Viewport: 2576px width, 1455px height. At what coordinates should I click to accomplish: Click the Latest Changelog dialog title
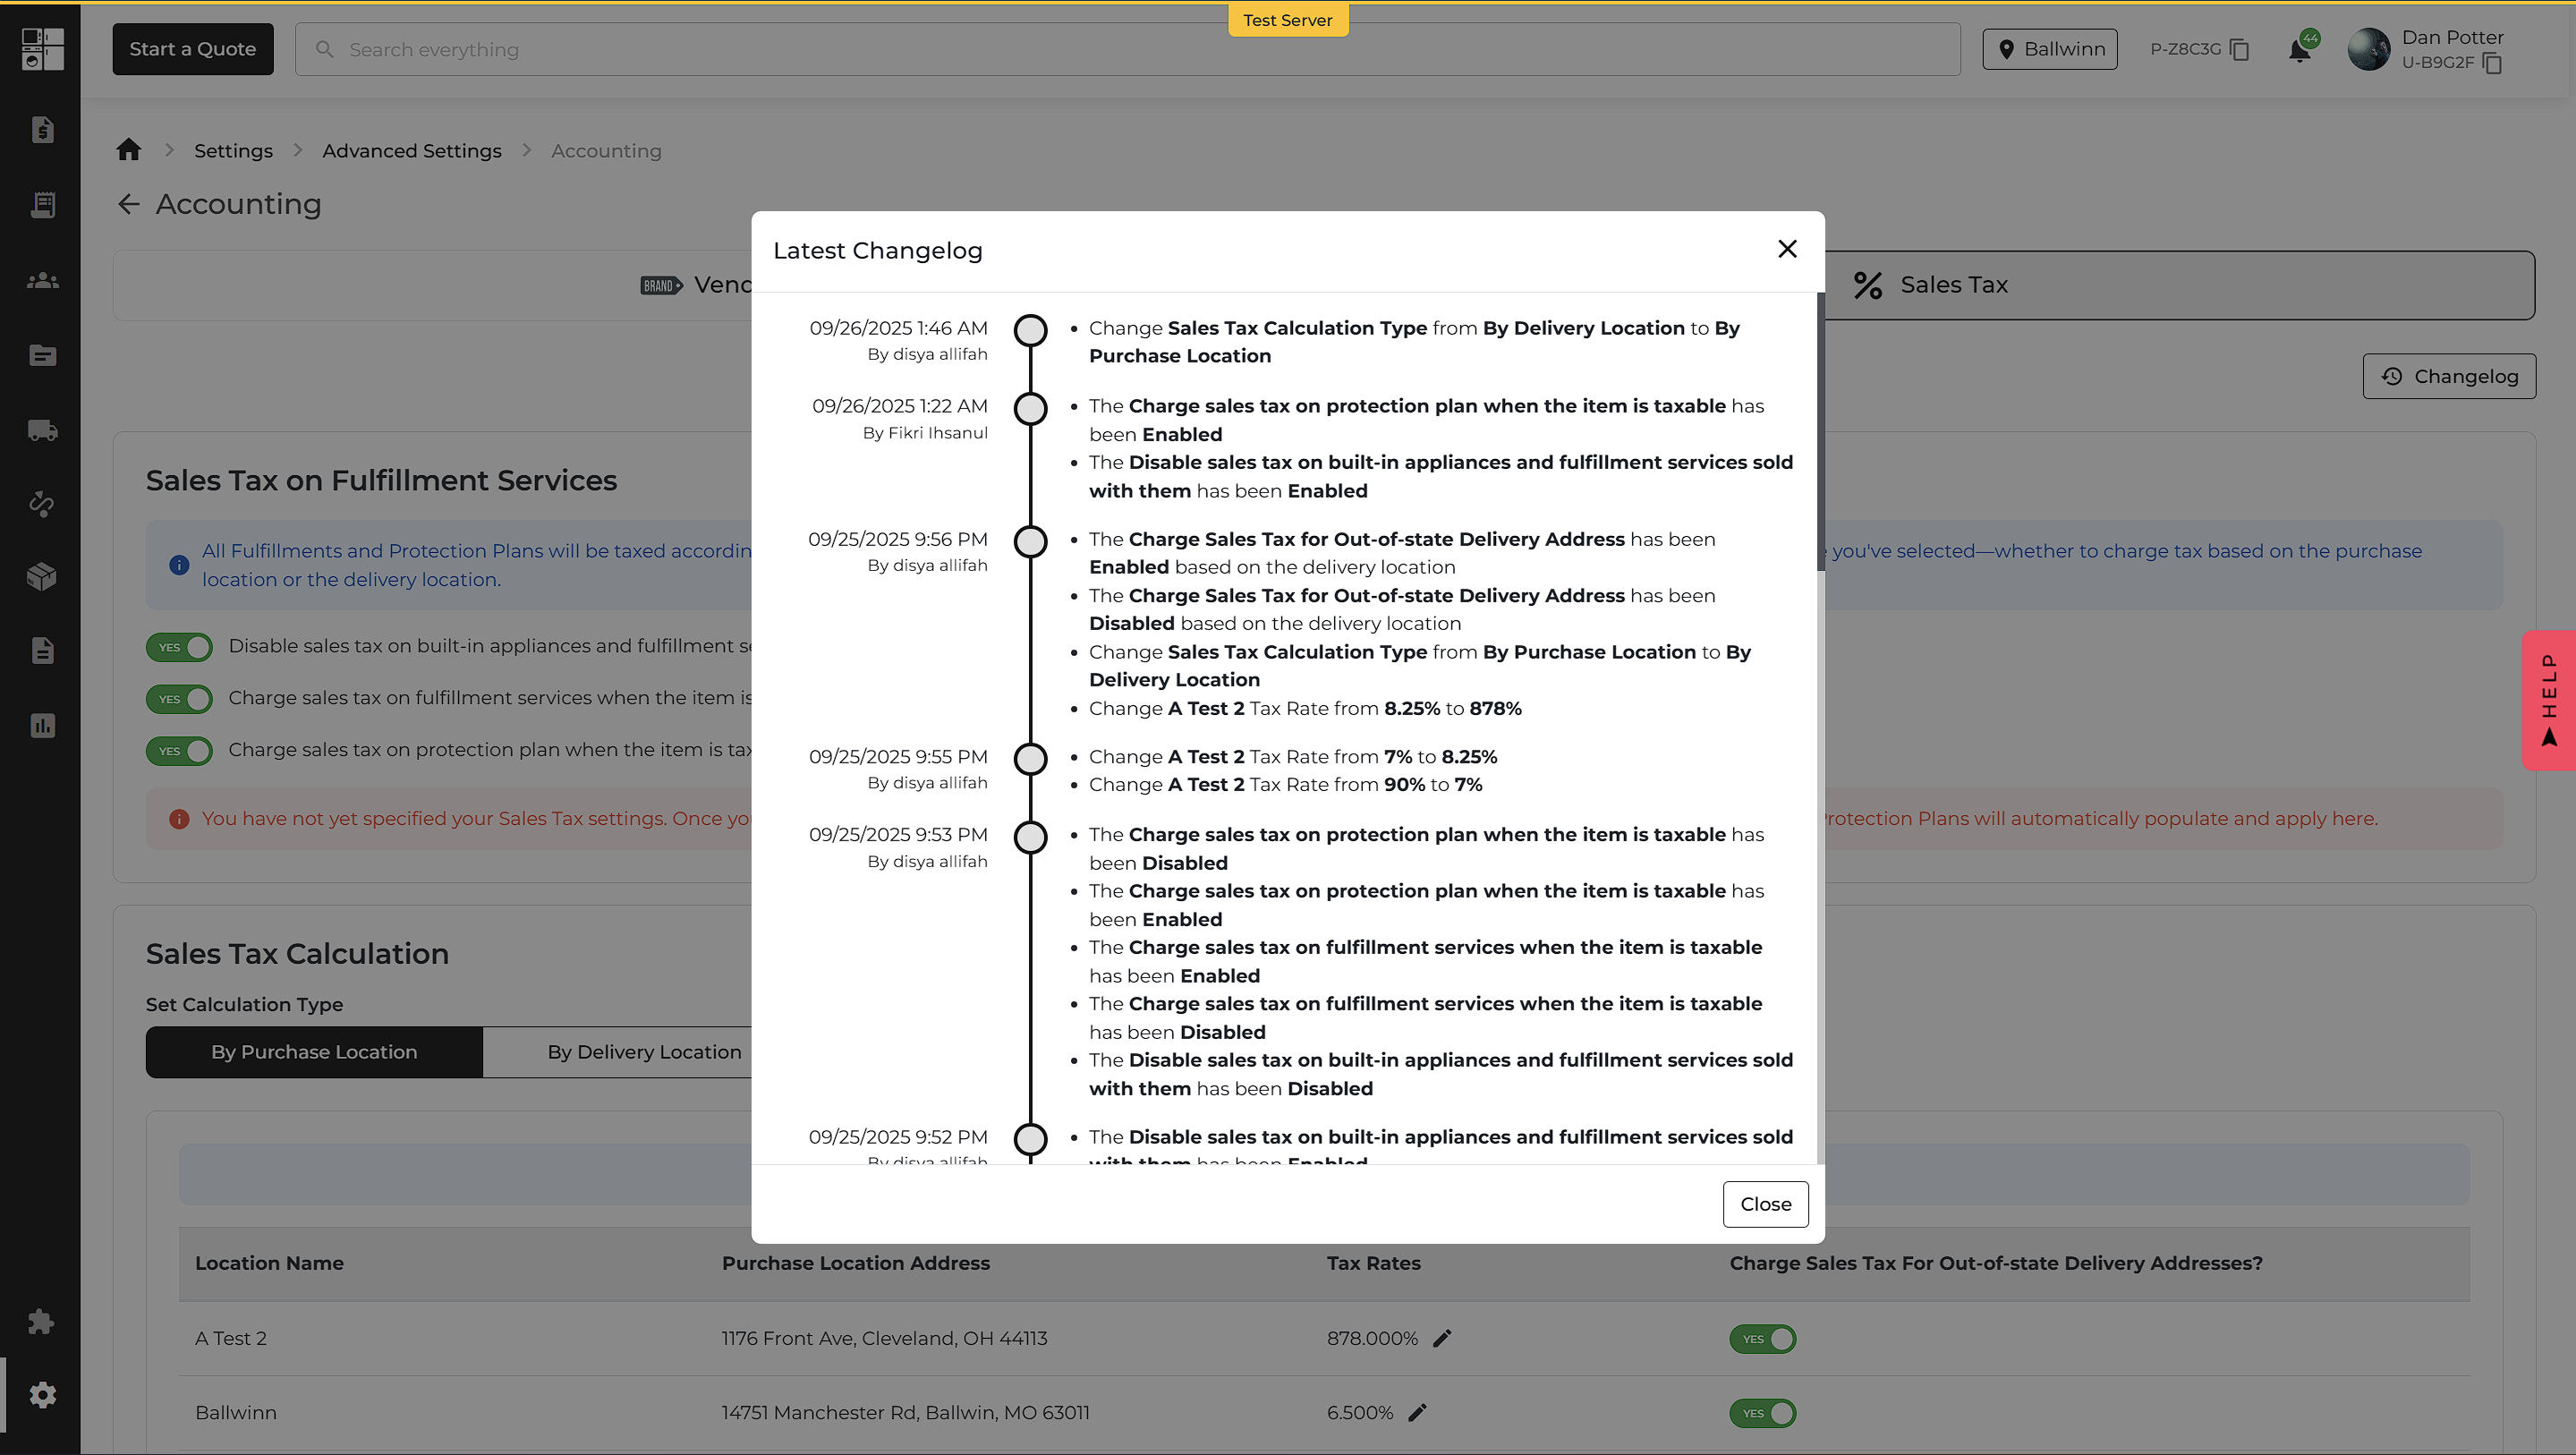click(x=878, y=250)
